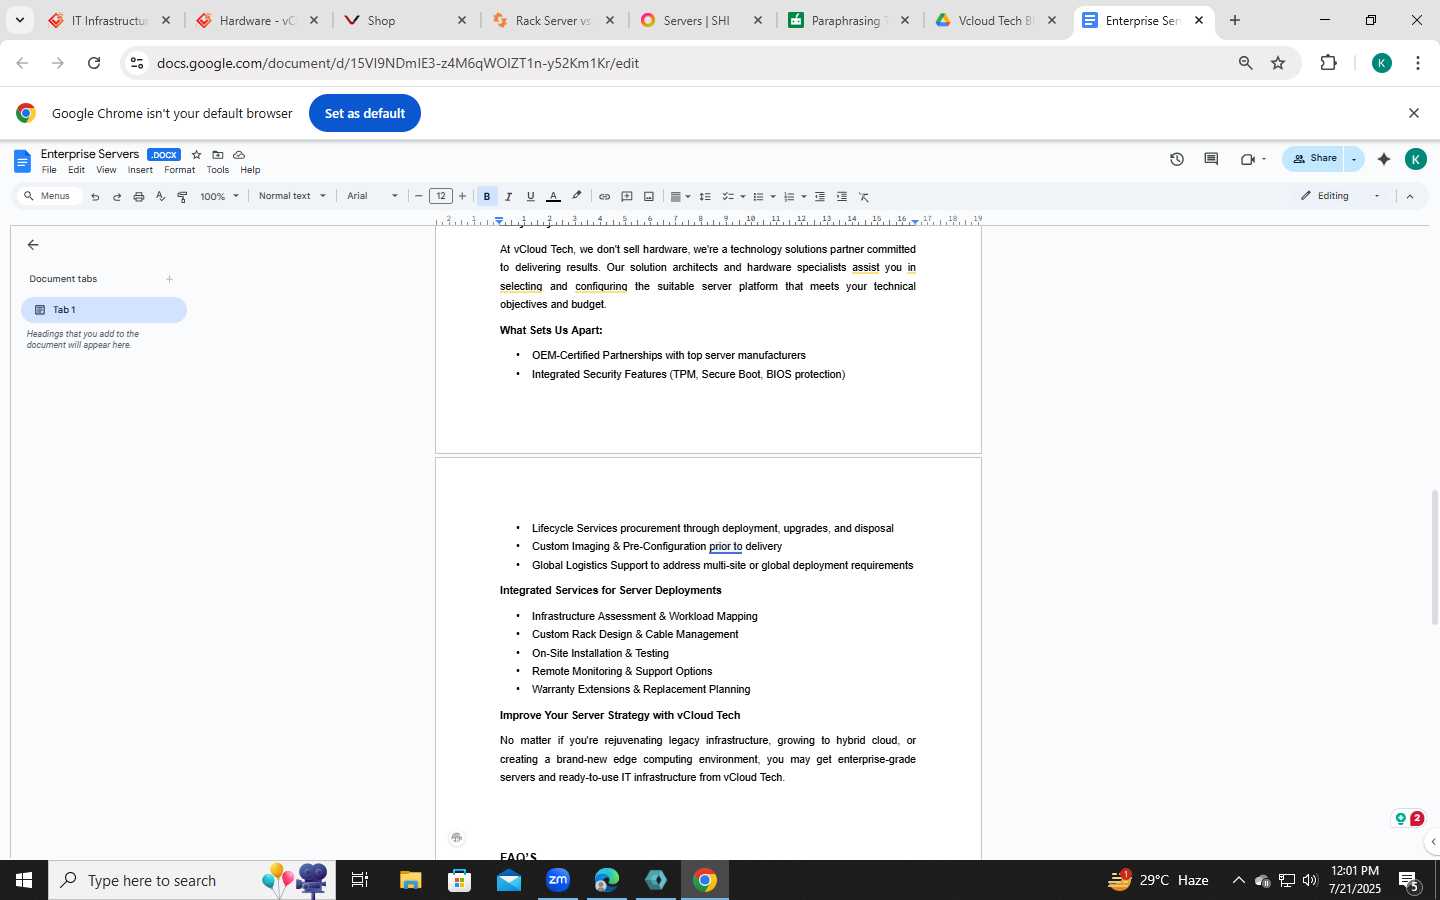
Task: Increase indent of the paragraph
Action: 842,197
